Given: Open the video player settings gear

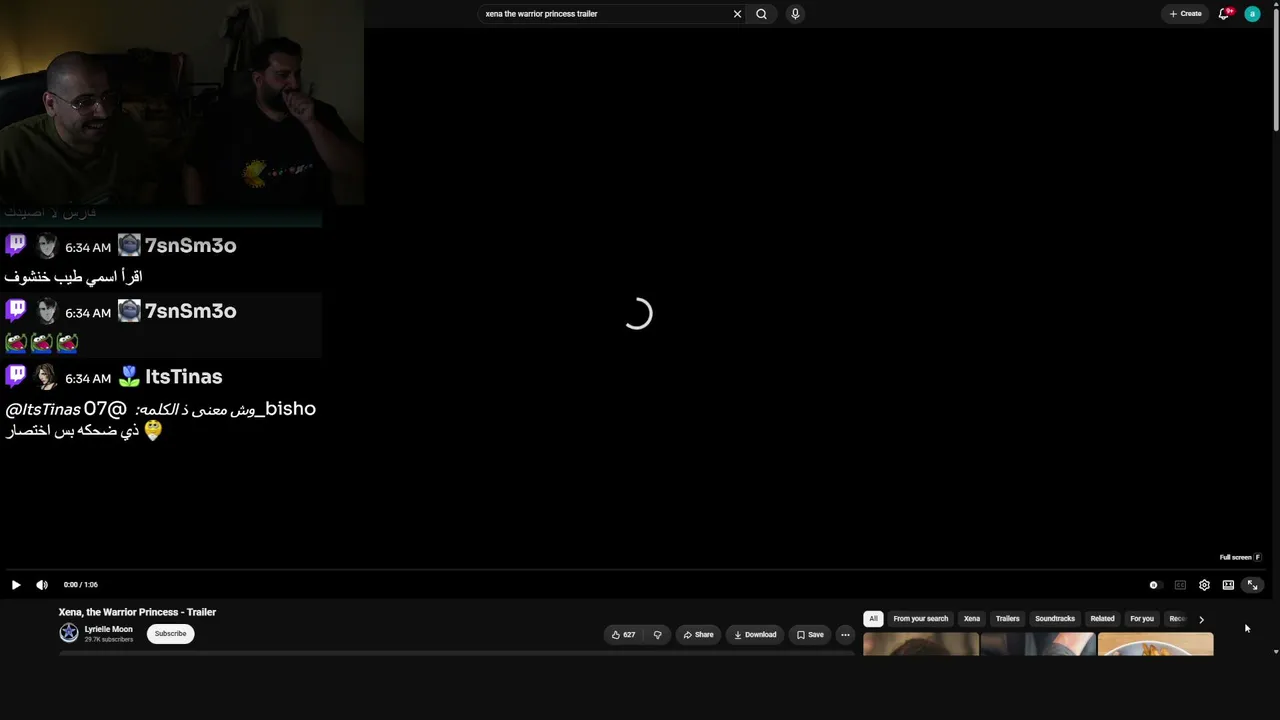Looking at the screenshot, I should pyautogui.click(x=1204, y=585).
